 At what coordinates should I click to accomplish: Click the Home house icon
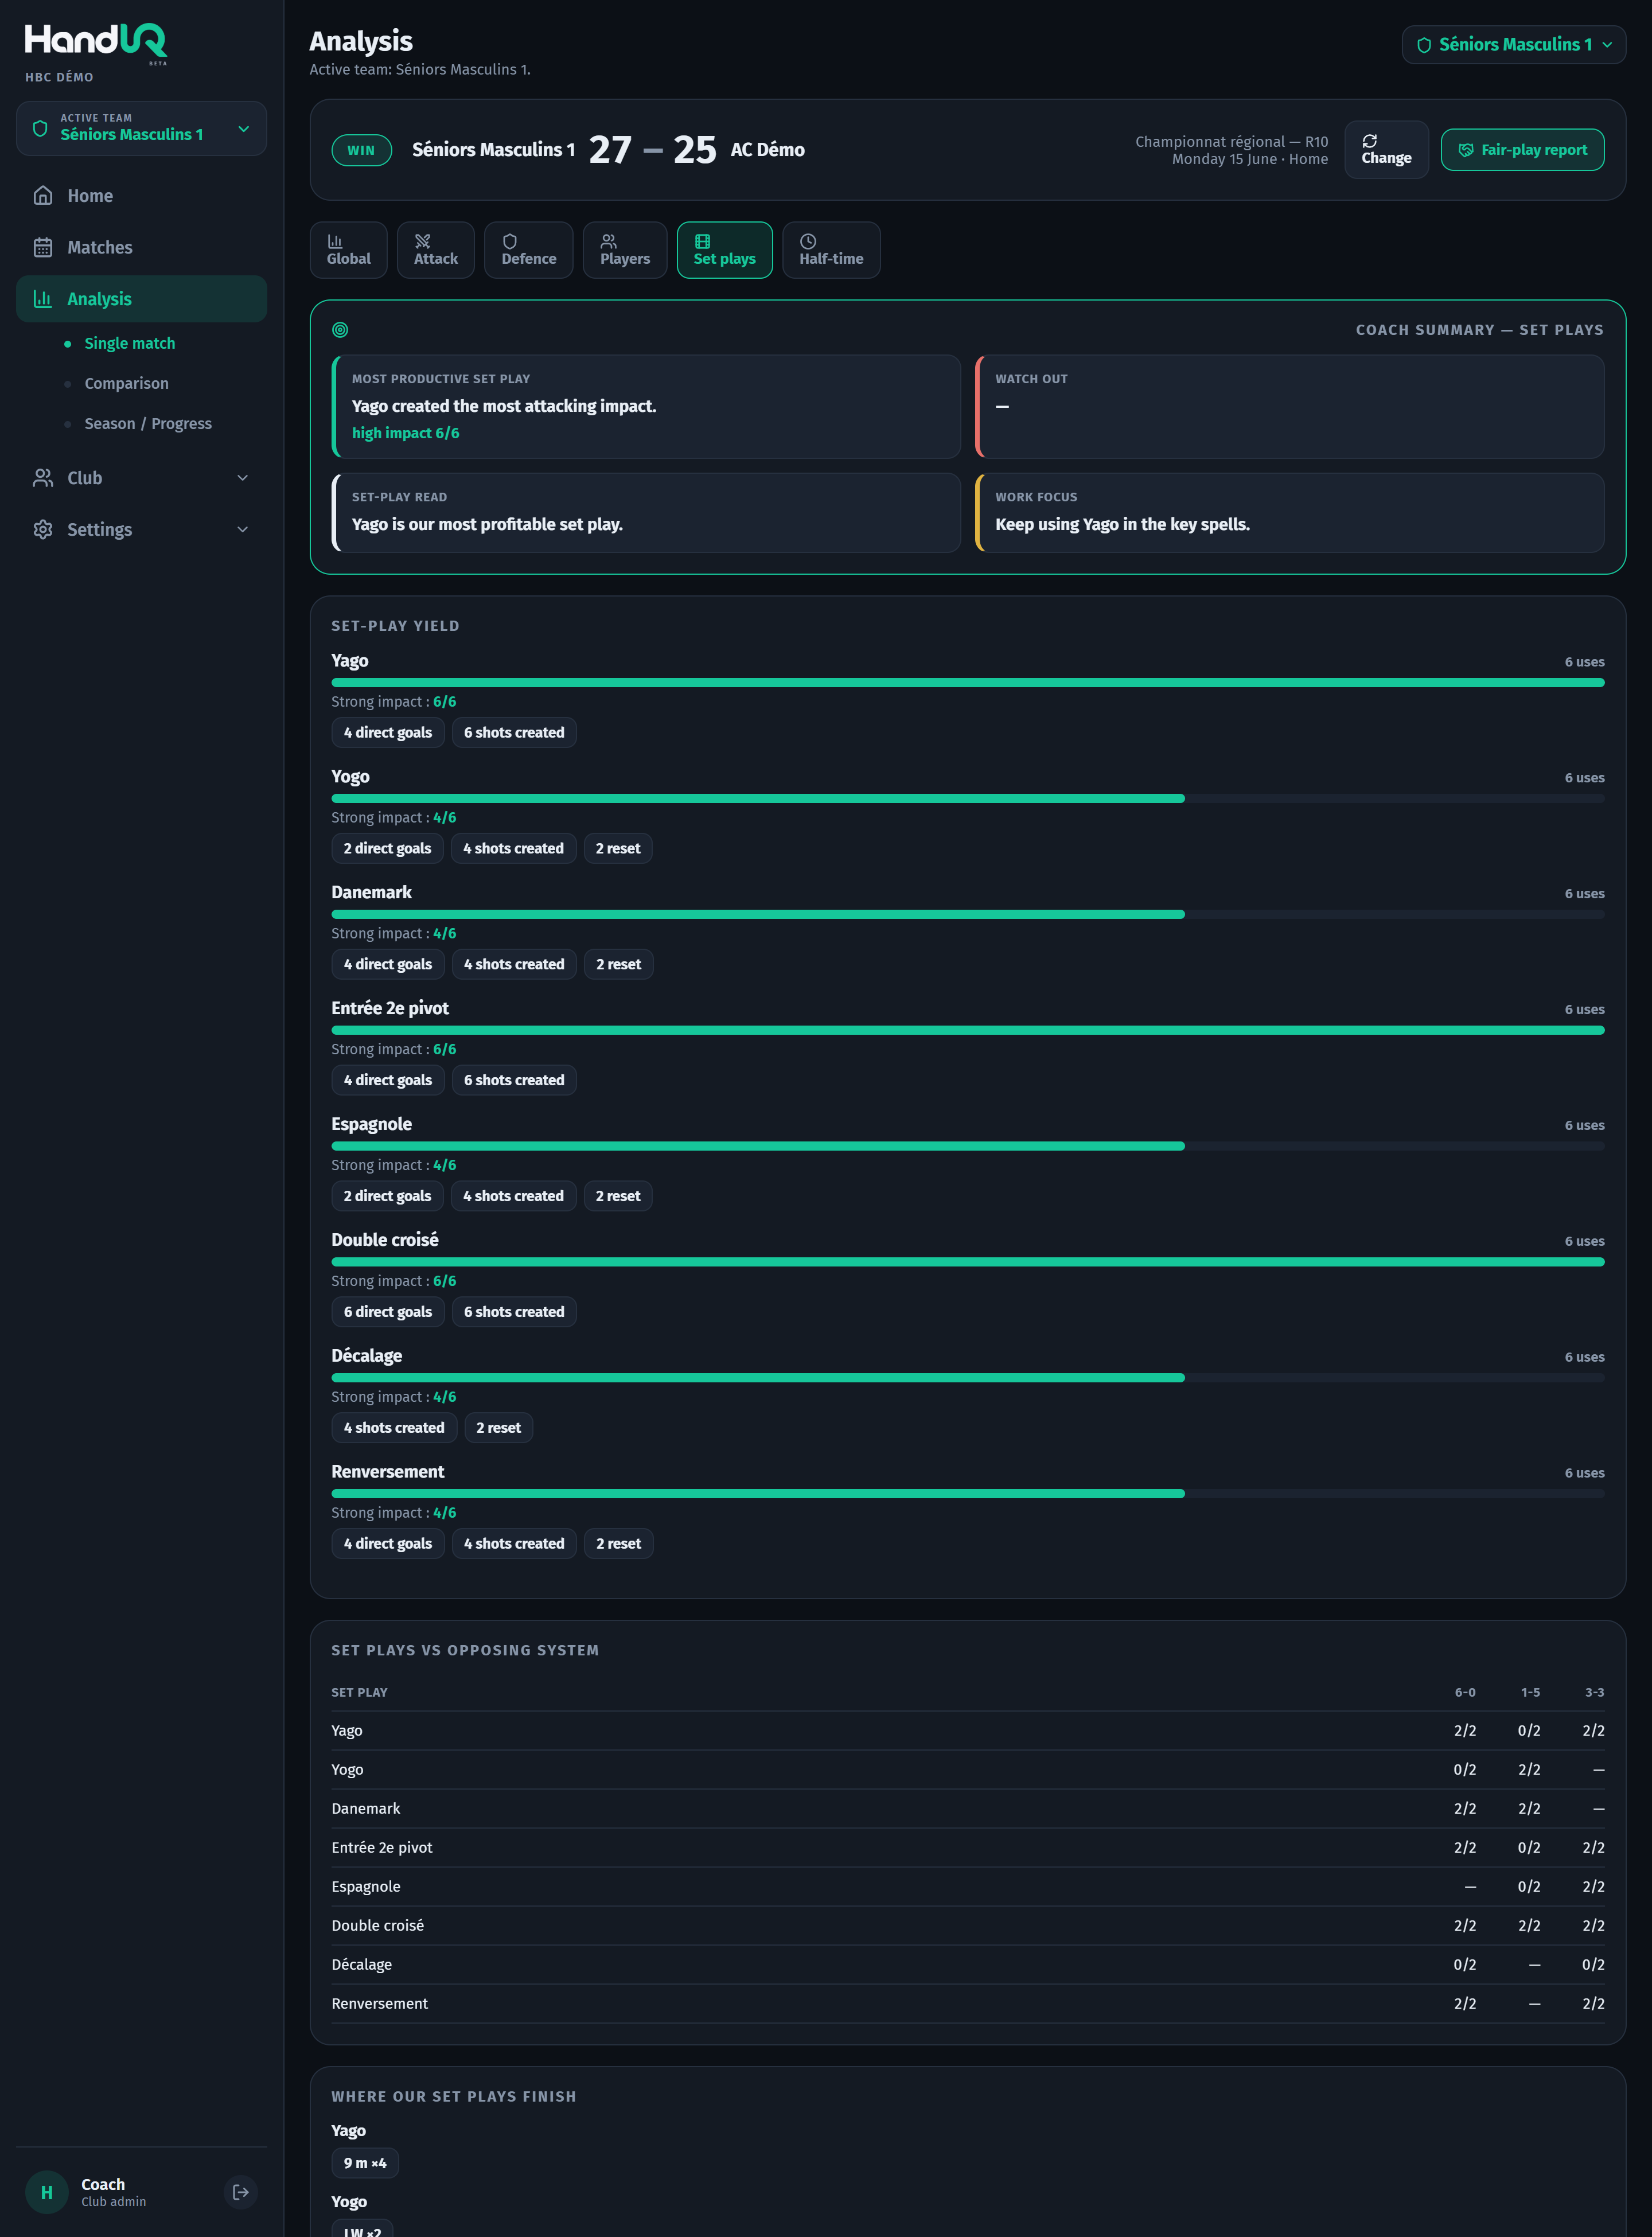point(43,196)
